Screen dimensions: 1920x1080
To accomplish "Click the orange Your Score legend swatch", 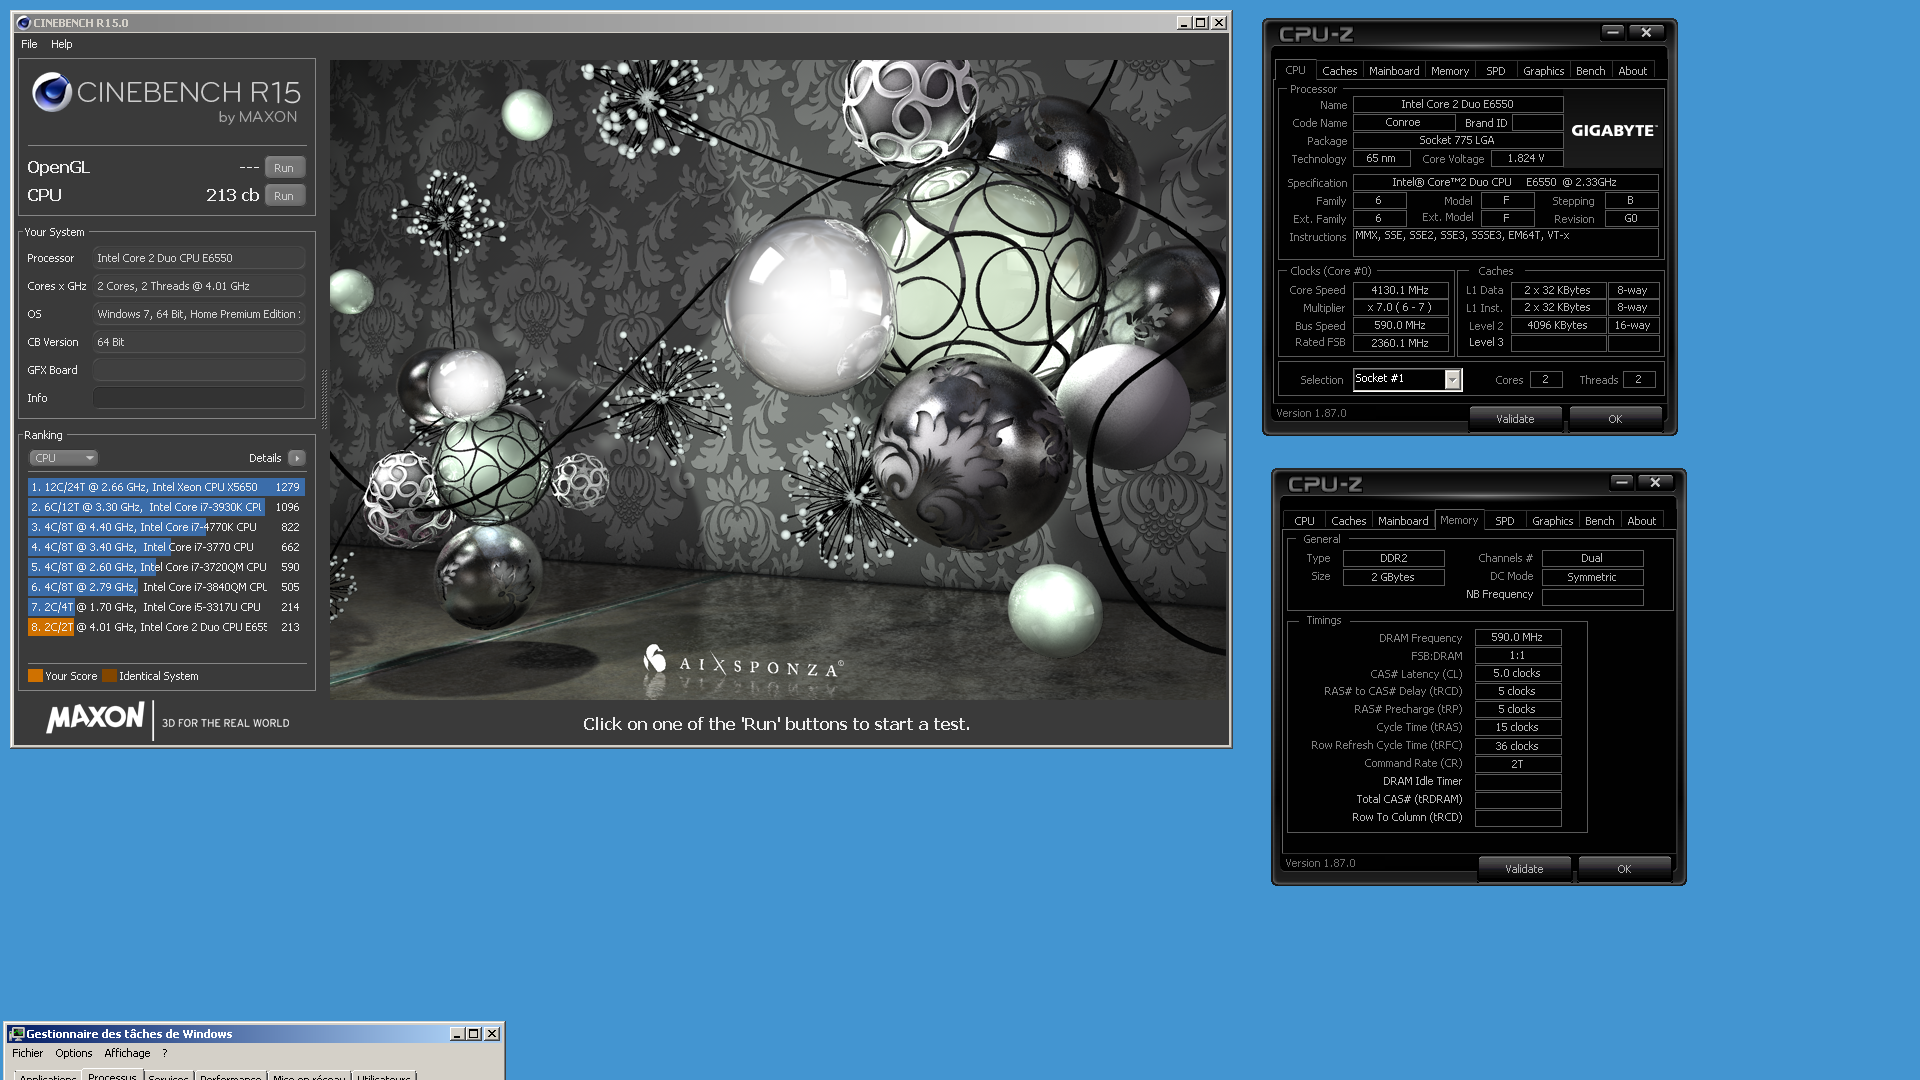I will coord(35,676).
